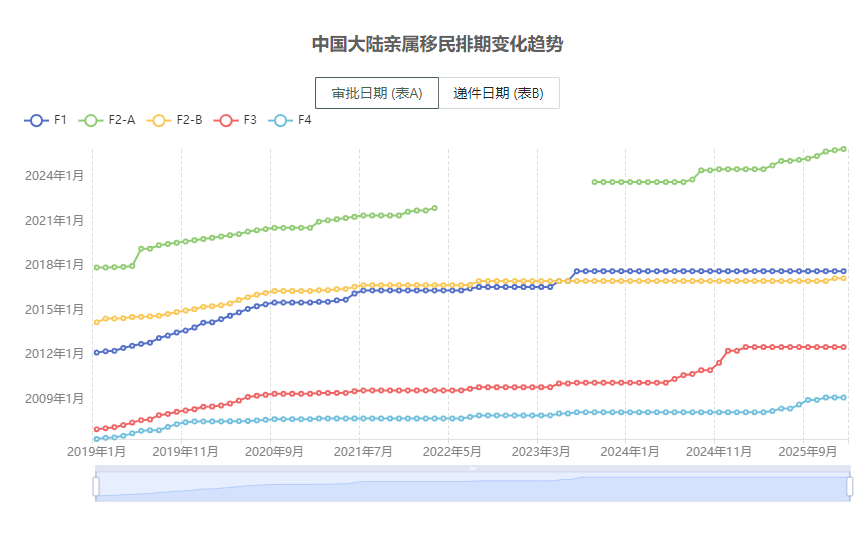Click first F2-A point after the gap
868x537 pixels.
[595, 182]
